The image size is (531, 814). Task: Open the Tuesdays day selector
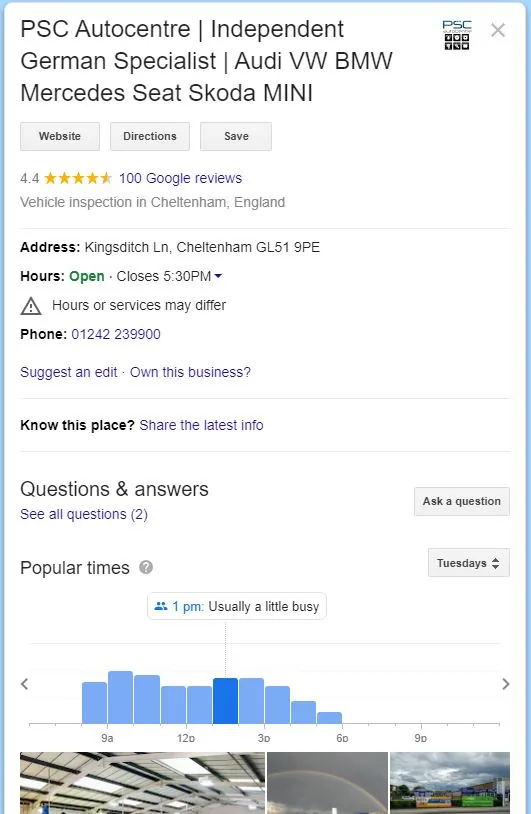pyautogui.click(x=469, y=563)
